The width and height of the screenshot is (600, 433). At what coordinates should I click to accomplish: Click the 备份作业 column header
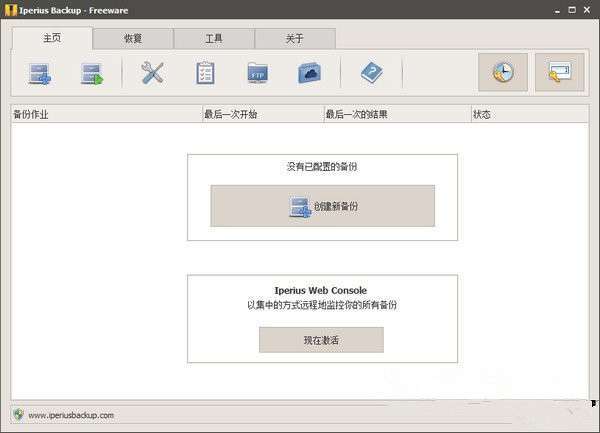point(106,114)
